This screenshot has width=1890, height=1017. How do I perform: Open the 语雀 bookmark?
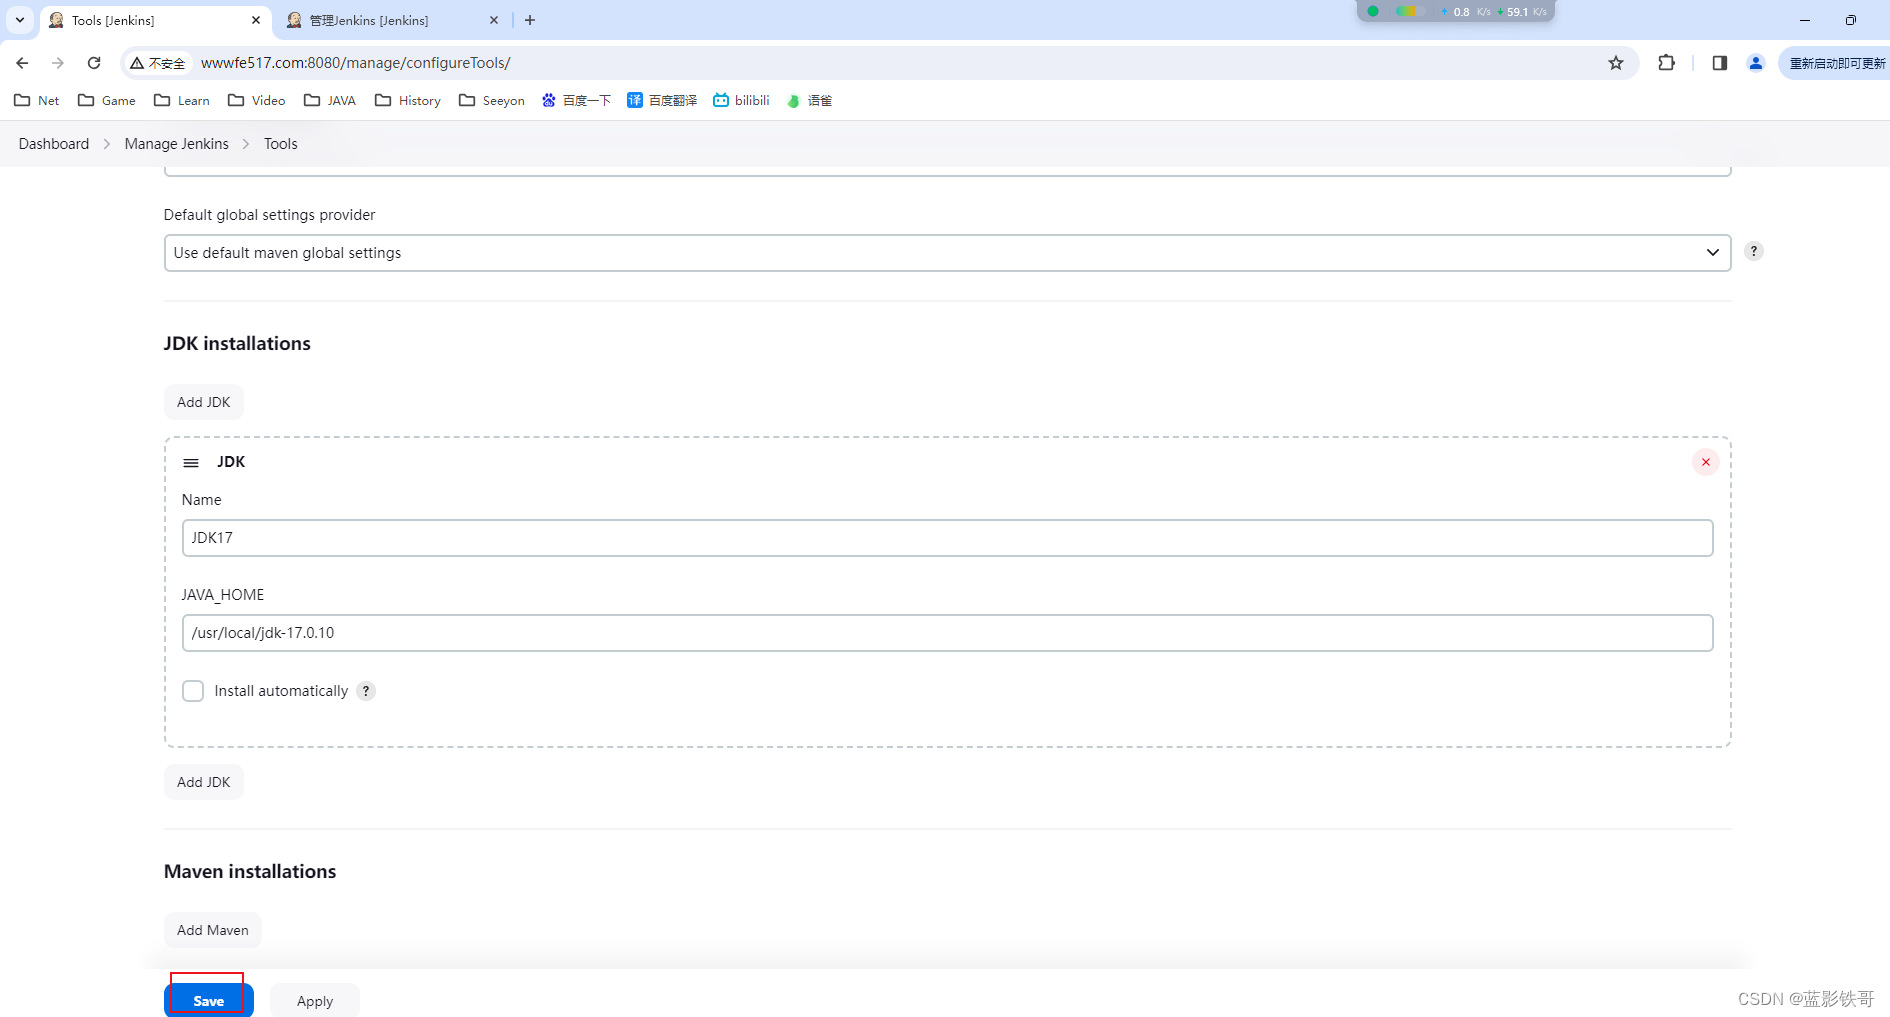point(809,100)
